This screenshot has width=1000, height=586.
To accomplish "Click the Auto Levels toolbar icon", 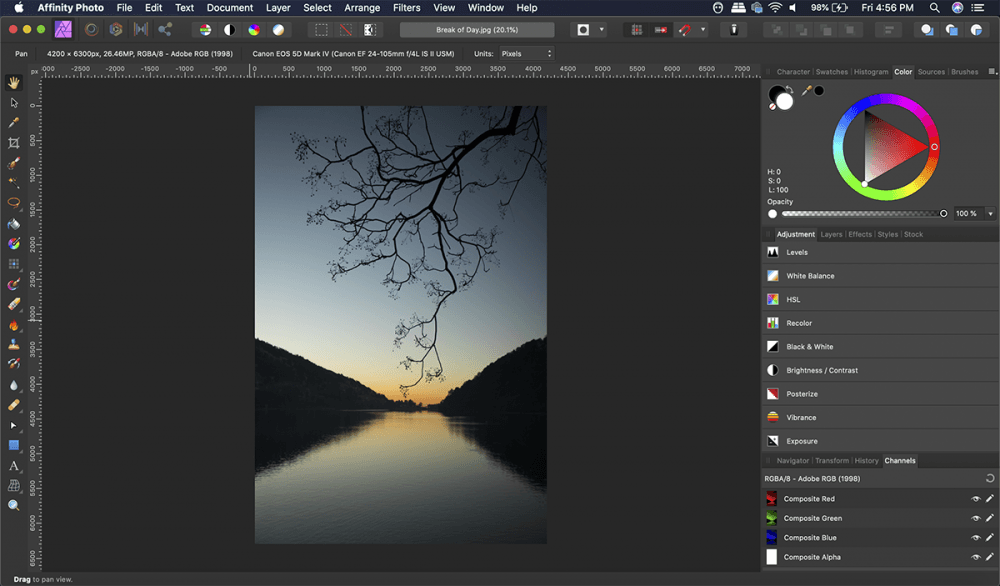I will pos(205,30).
